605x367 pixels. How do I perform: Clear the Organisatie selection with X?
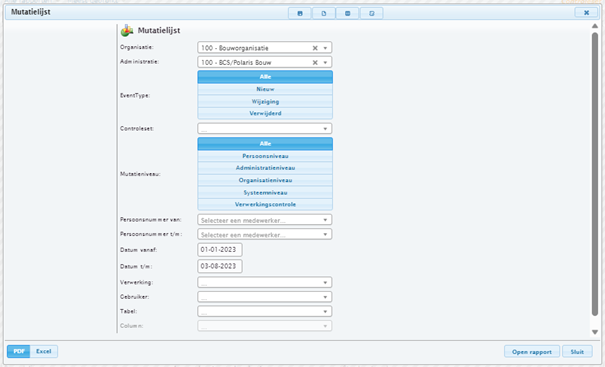pyautogui.click(x=315, y=48)
